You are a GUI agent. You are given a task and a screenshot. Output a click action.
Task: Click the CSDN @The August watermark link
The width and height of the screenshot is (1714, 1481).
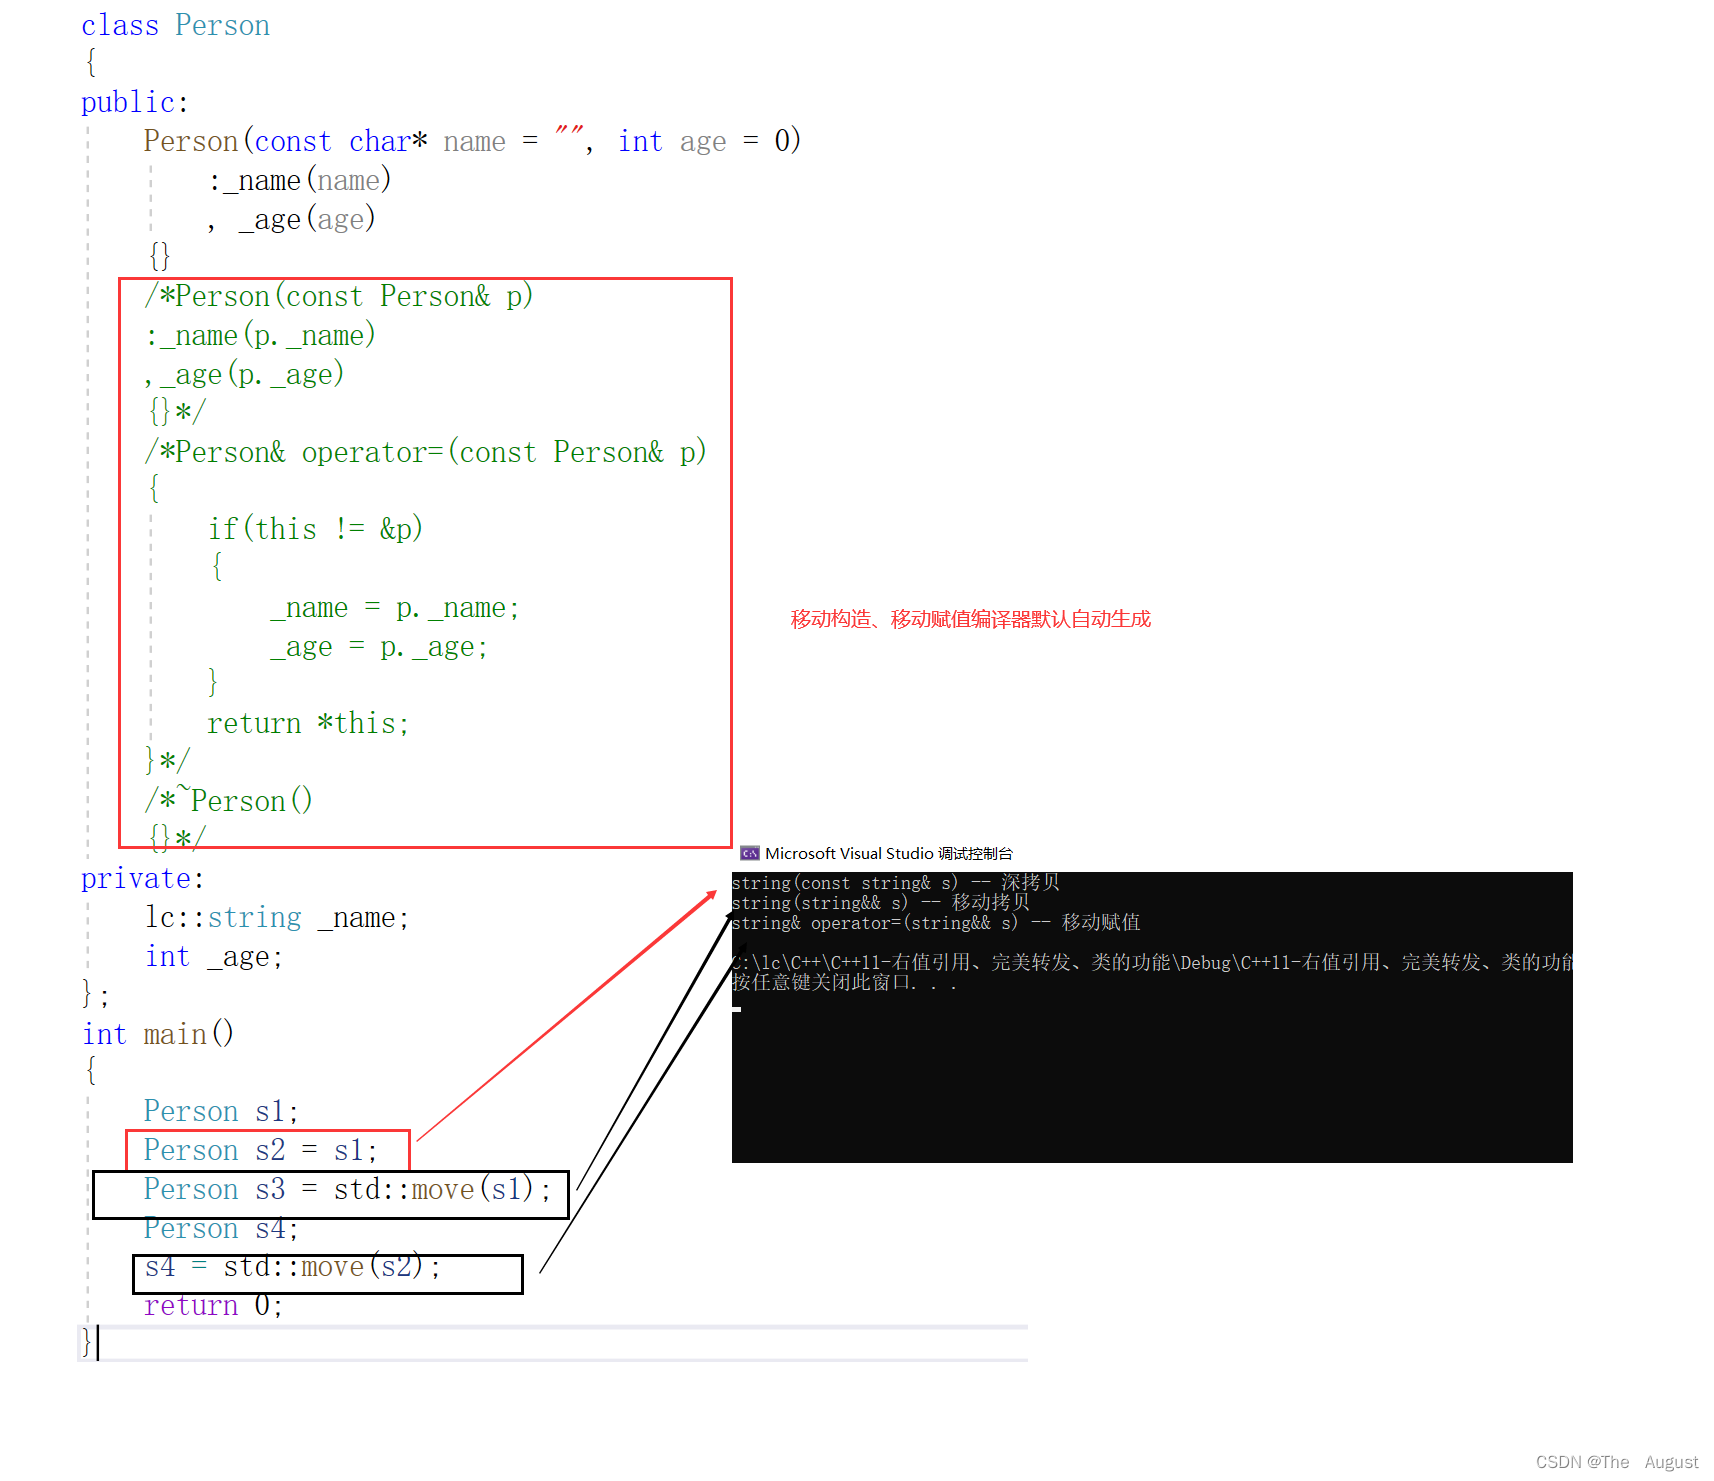[x=1617, y=1461]
